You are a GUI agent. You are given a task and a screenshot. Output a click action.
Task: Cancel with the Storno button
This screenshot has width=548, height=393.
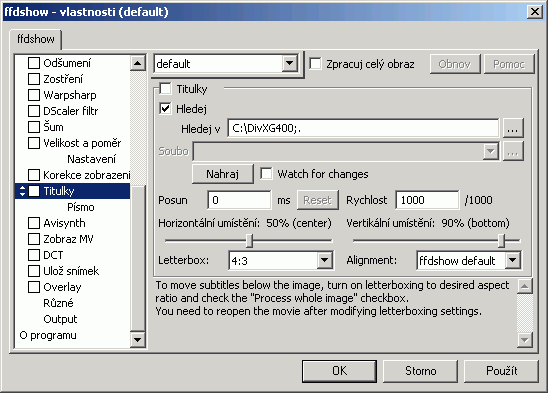click(x=420, y=371)
